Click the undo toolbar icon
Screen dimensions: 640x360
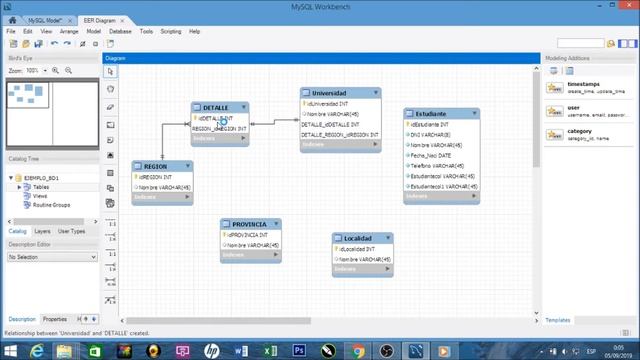[x=54, y=44]
